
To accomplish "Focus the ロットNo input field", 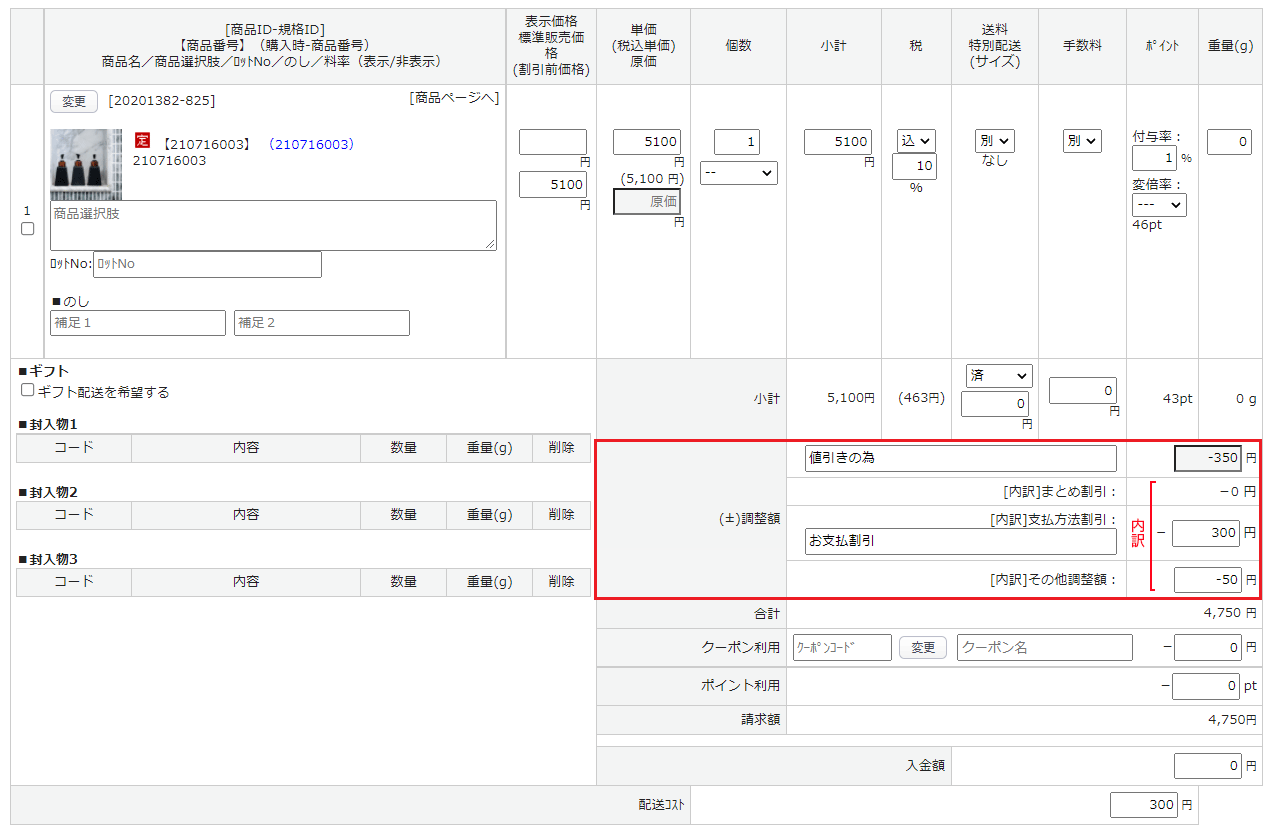I will click(207, 264).
